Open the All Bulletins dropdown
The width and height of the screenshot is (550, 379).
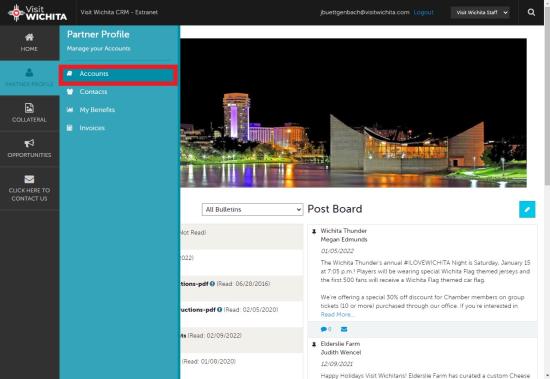(x=252, y=210)
